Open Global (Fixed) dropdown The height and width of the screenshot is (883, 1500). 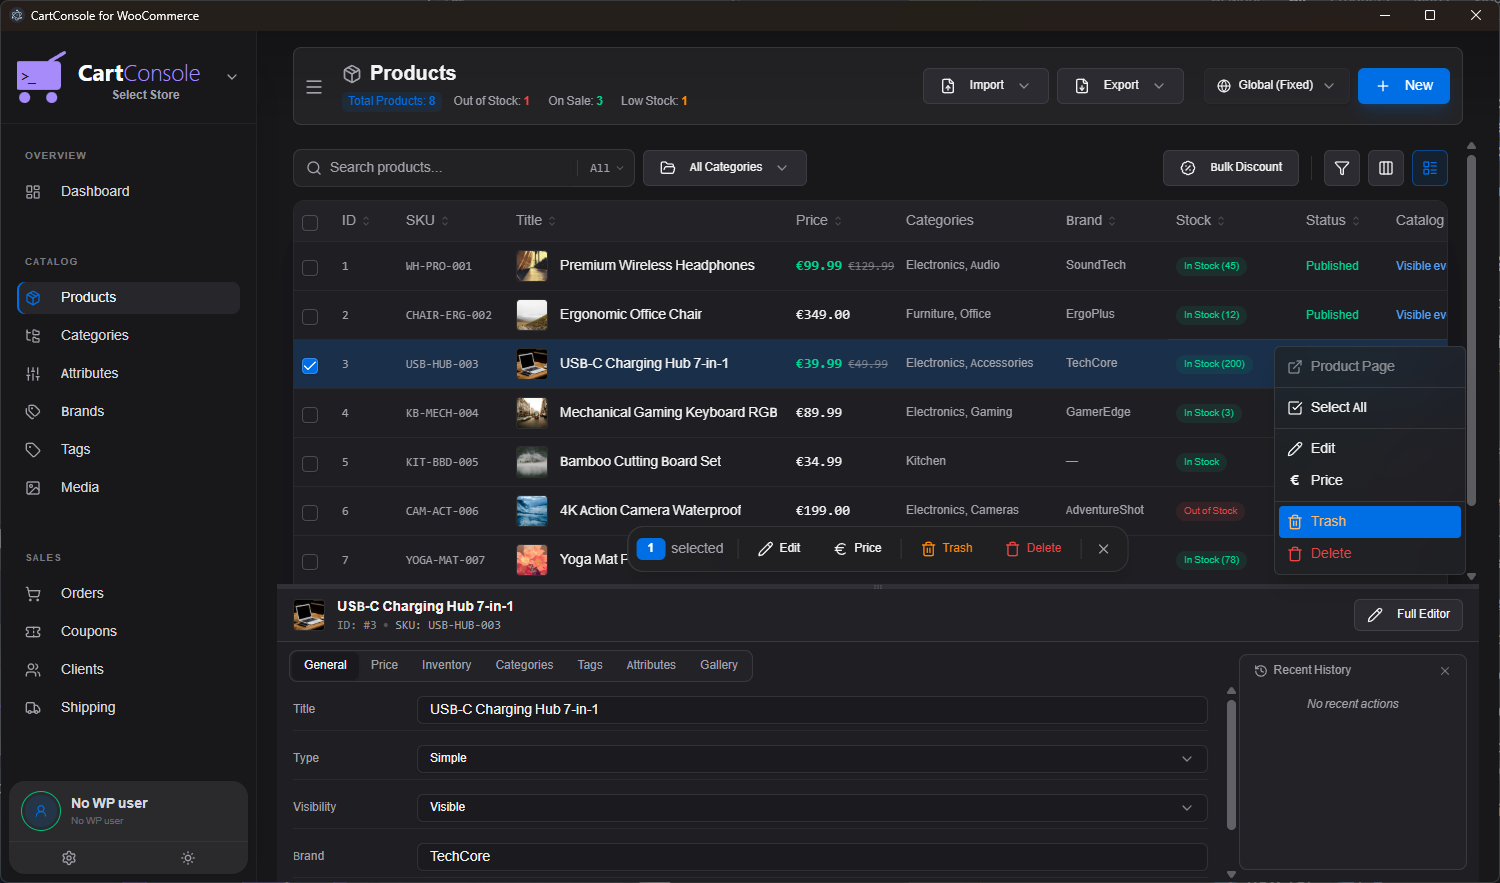point(1276,86)
